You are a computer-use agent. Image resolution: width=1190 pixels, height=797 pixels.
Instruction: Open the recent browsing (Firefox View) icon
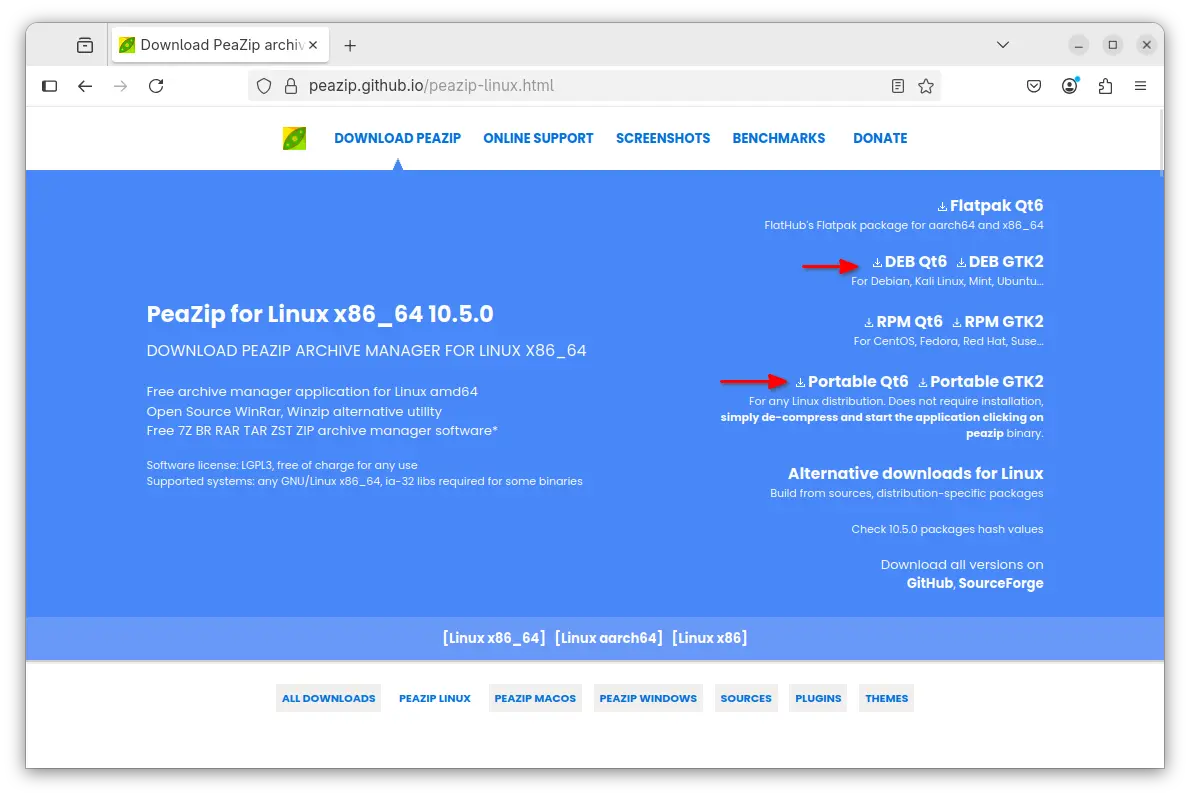click(85, 46)
